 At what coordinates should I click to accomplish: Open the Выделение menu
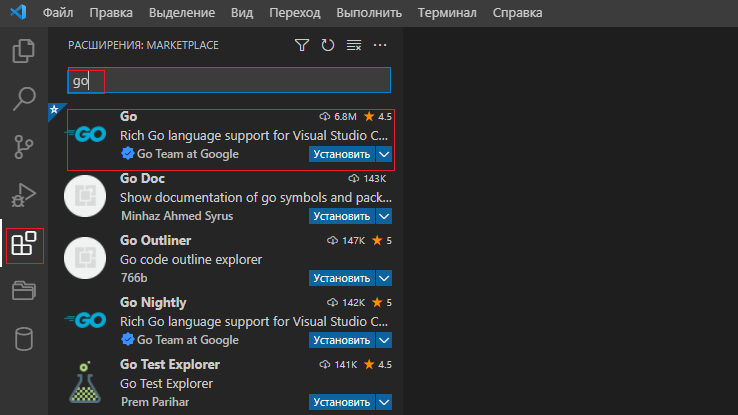182,13
